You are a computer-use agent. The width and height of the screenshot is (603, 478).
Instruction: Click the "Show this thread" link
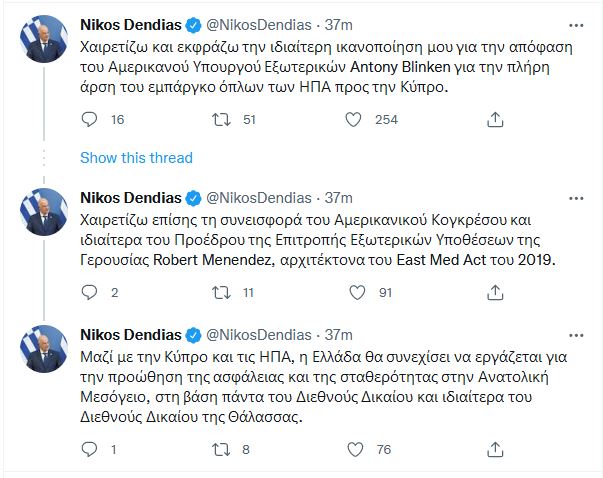point(135,158)
